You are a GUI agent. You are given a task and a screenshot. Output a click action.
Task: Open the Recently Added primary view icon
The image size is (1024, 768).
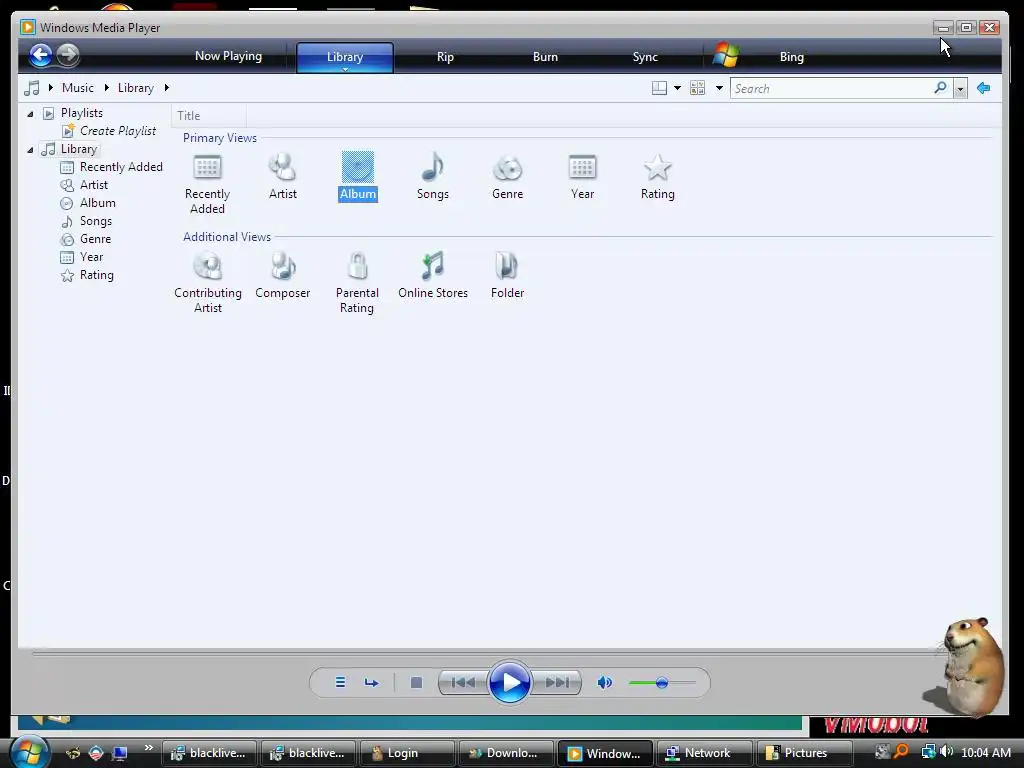point(207,168)
